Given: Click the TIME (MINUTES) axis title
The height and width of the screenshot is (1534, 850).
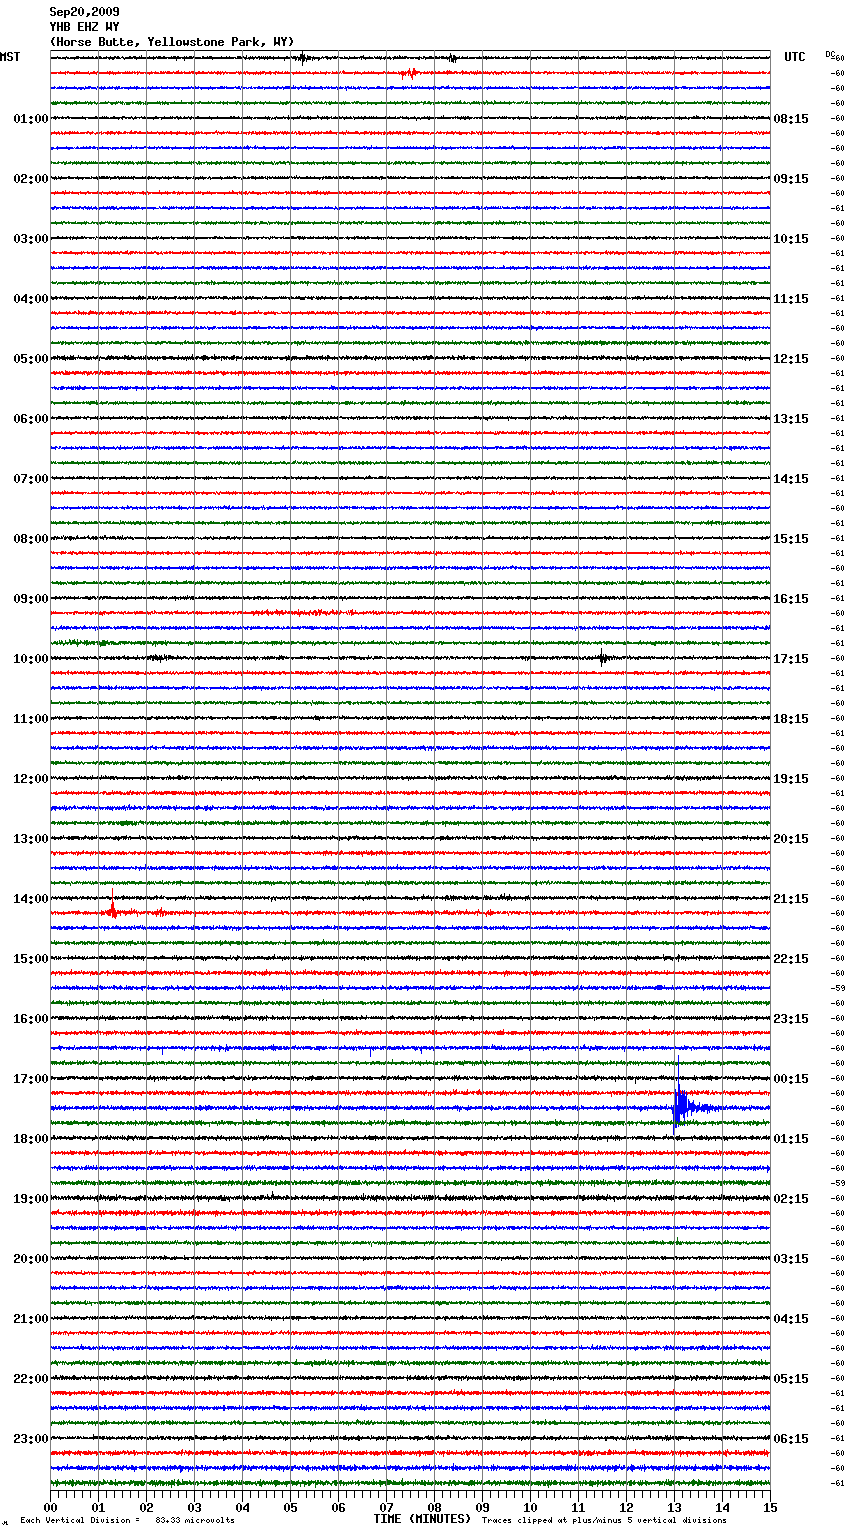Looking at the screenshot, I should [x=422, y=1519].
